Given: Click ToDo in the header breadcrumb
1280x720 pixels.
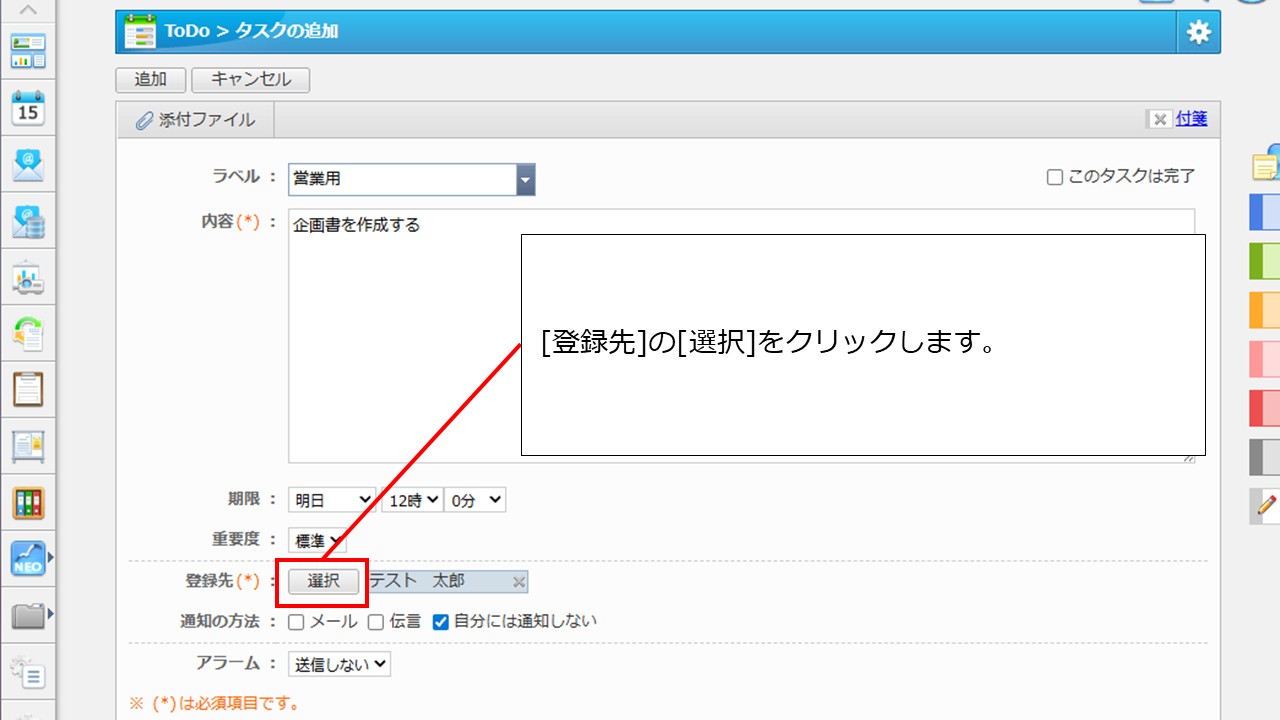Looking at the screenshot, I should 187,31.
